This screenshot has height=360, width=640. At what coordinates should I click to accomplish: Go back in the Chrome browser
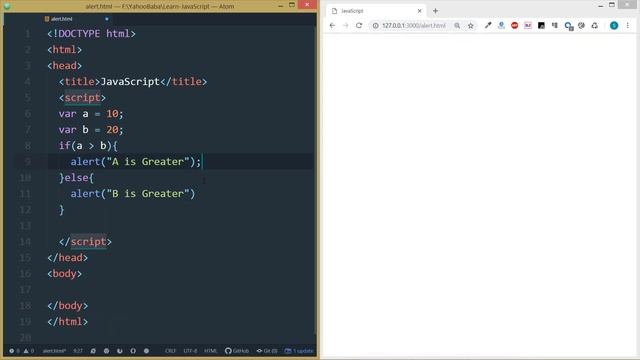332,25
